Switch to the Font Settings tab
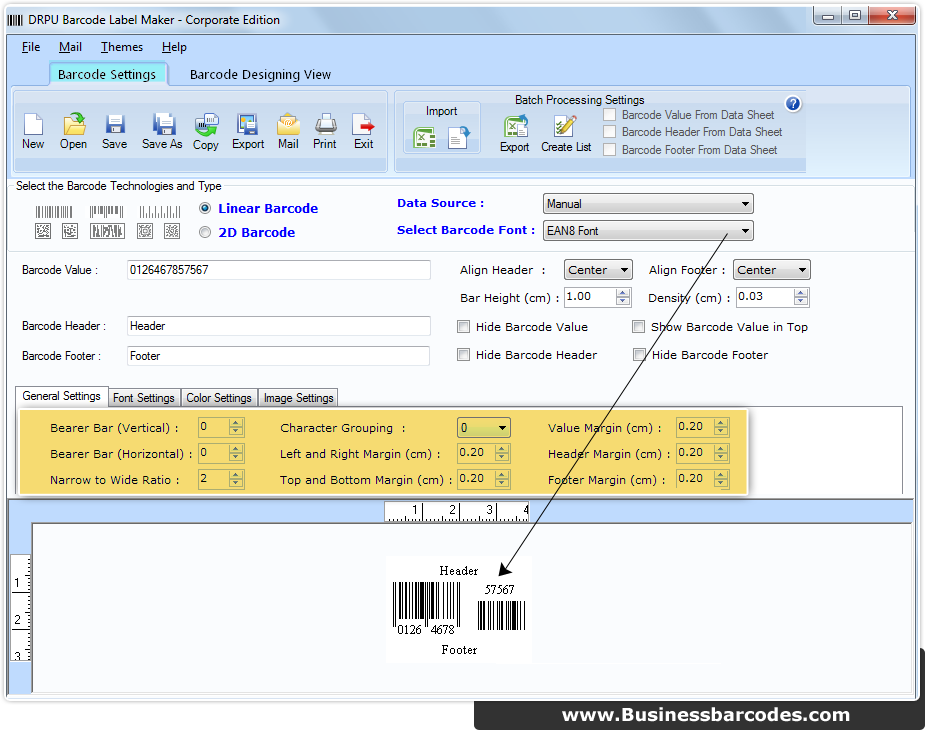Screen dimensions: 925x730 (144, 398)
